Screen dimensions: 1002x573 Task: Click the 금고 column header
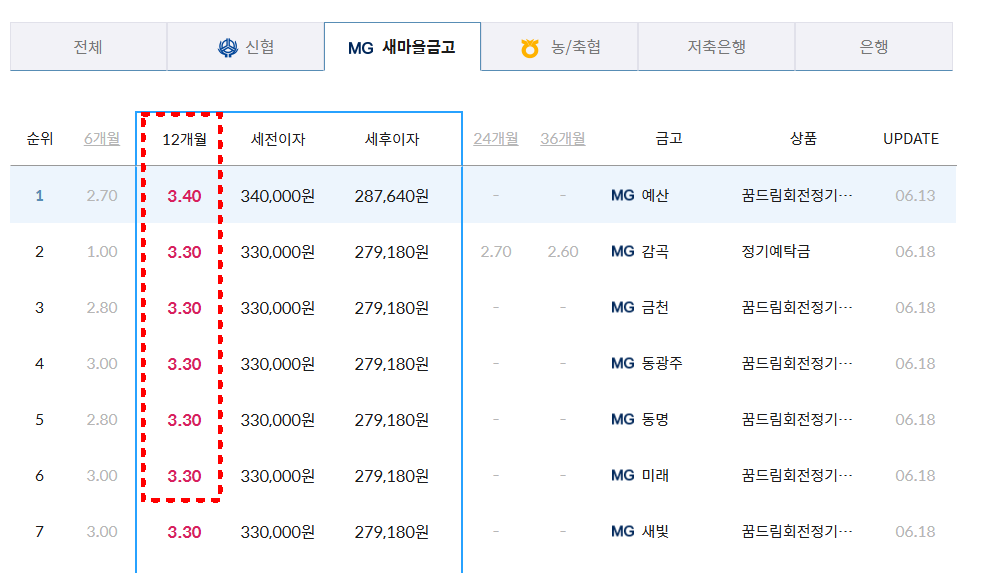669,139
